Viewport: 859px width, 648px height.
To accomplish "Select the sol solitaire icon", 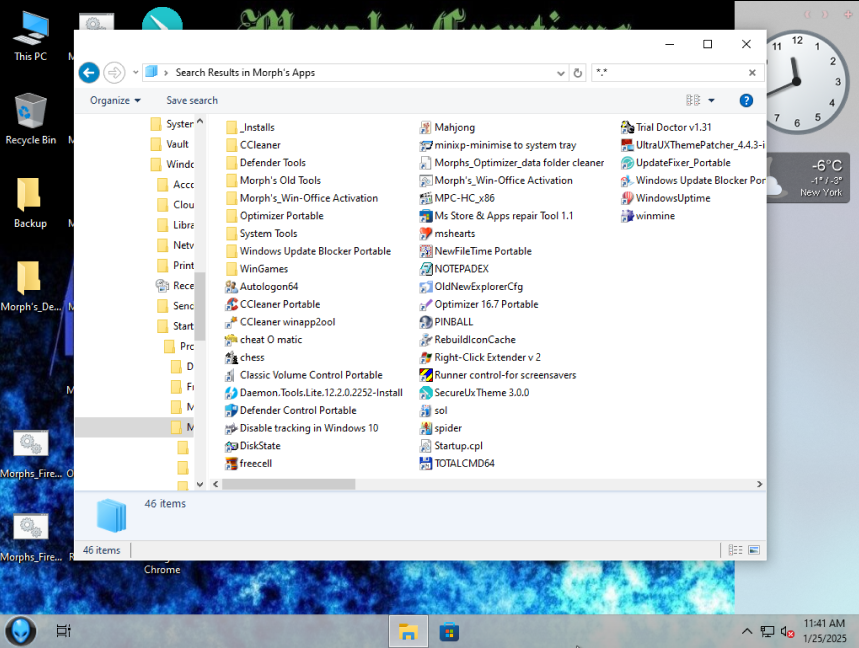I will click(x=426, y=411).
